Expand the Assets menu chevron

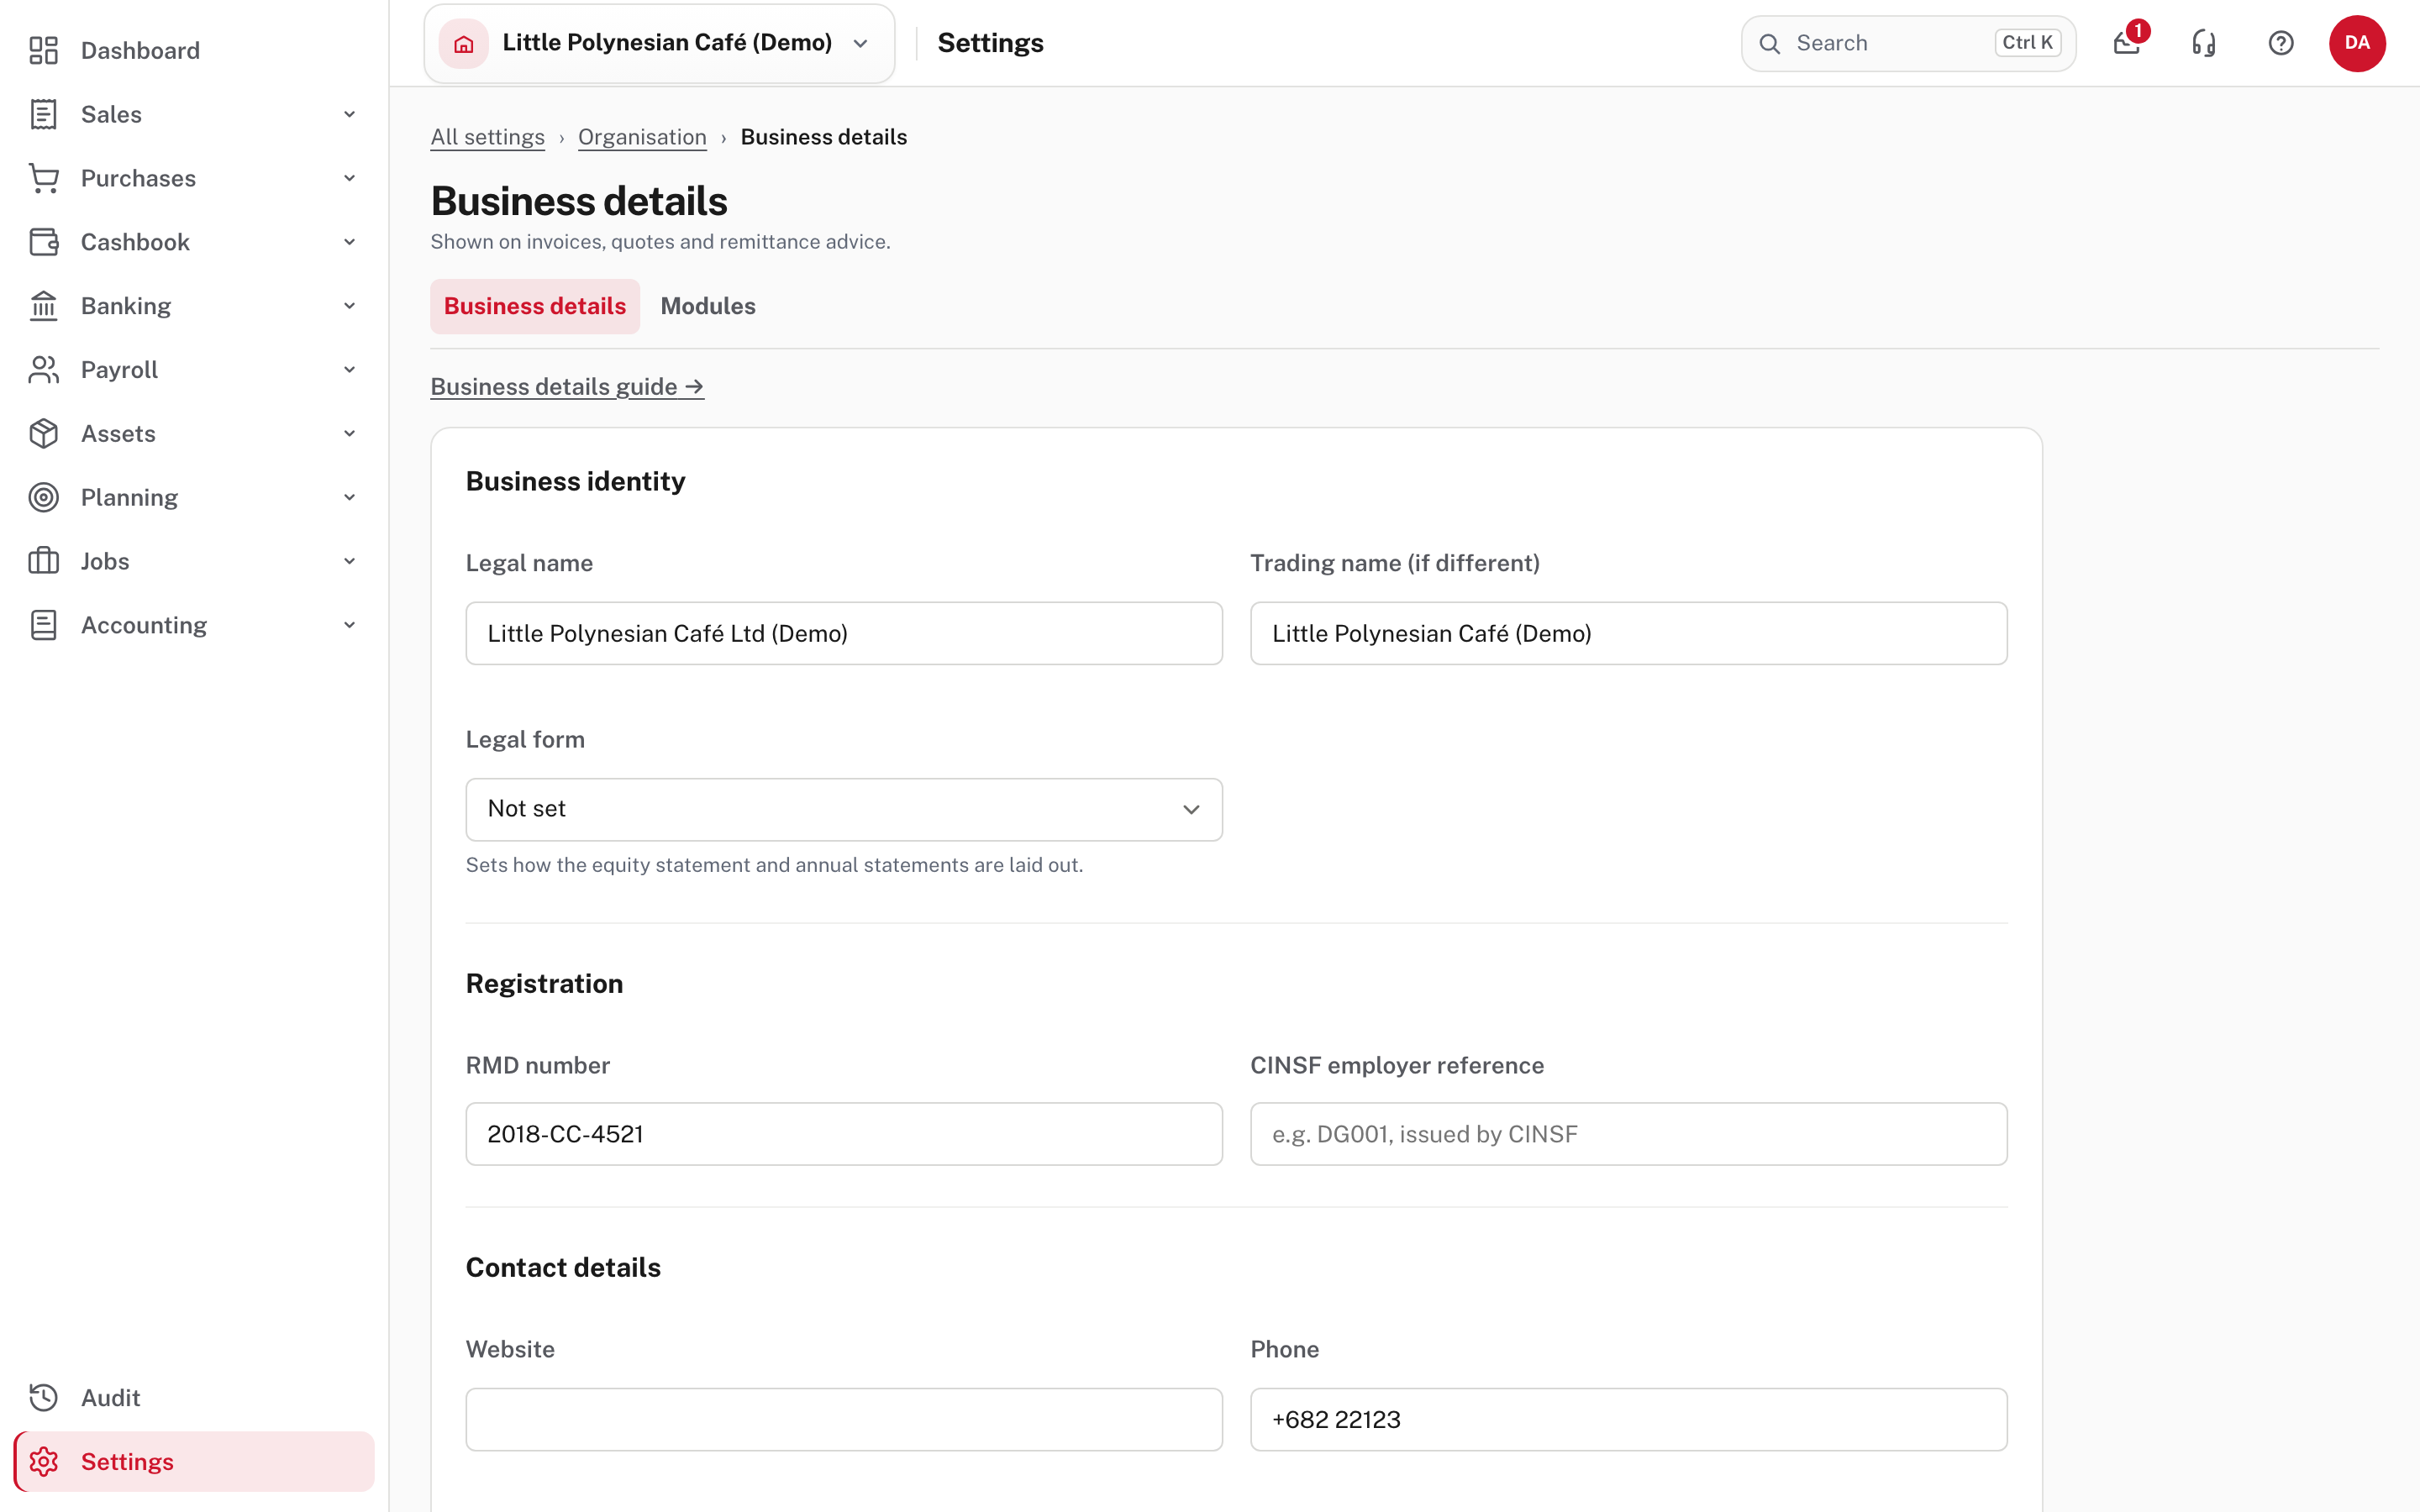(x=349, y=434)
